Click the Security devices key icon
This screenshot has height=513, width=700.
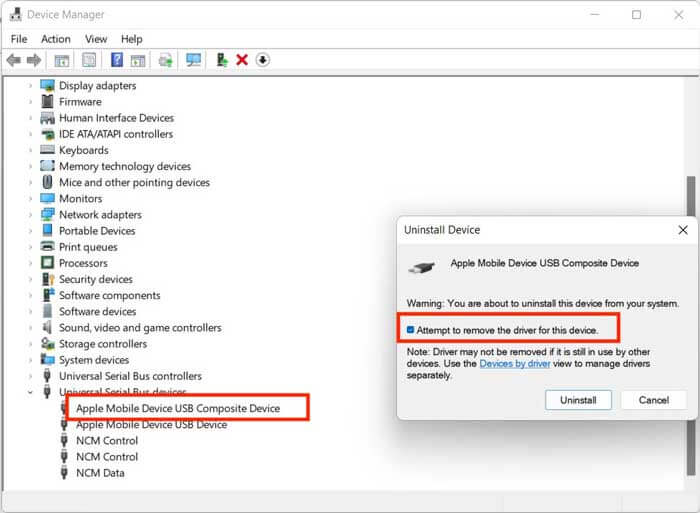coord(47,279)
